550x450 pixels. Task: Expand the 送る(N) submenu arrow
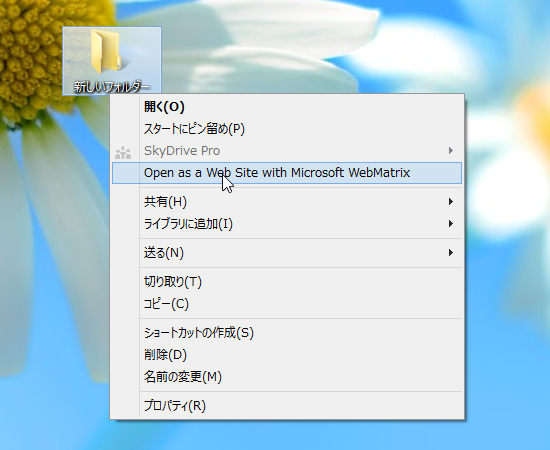pyautogui.click(x=451, y=253)
